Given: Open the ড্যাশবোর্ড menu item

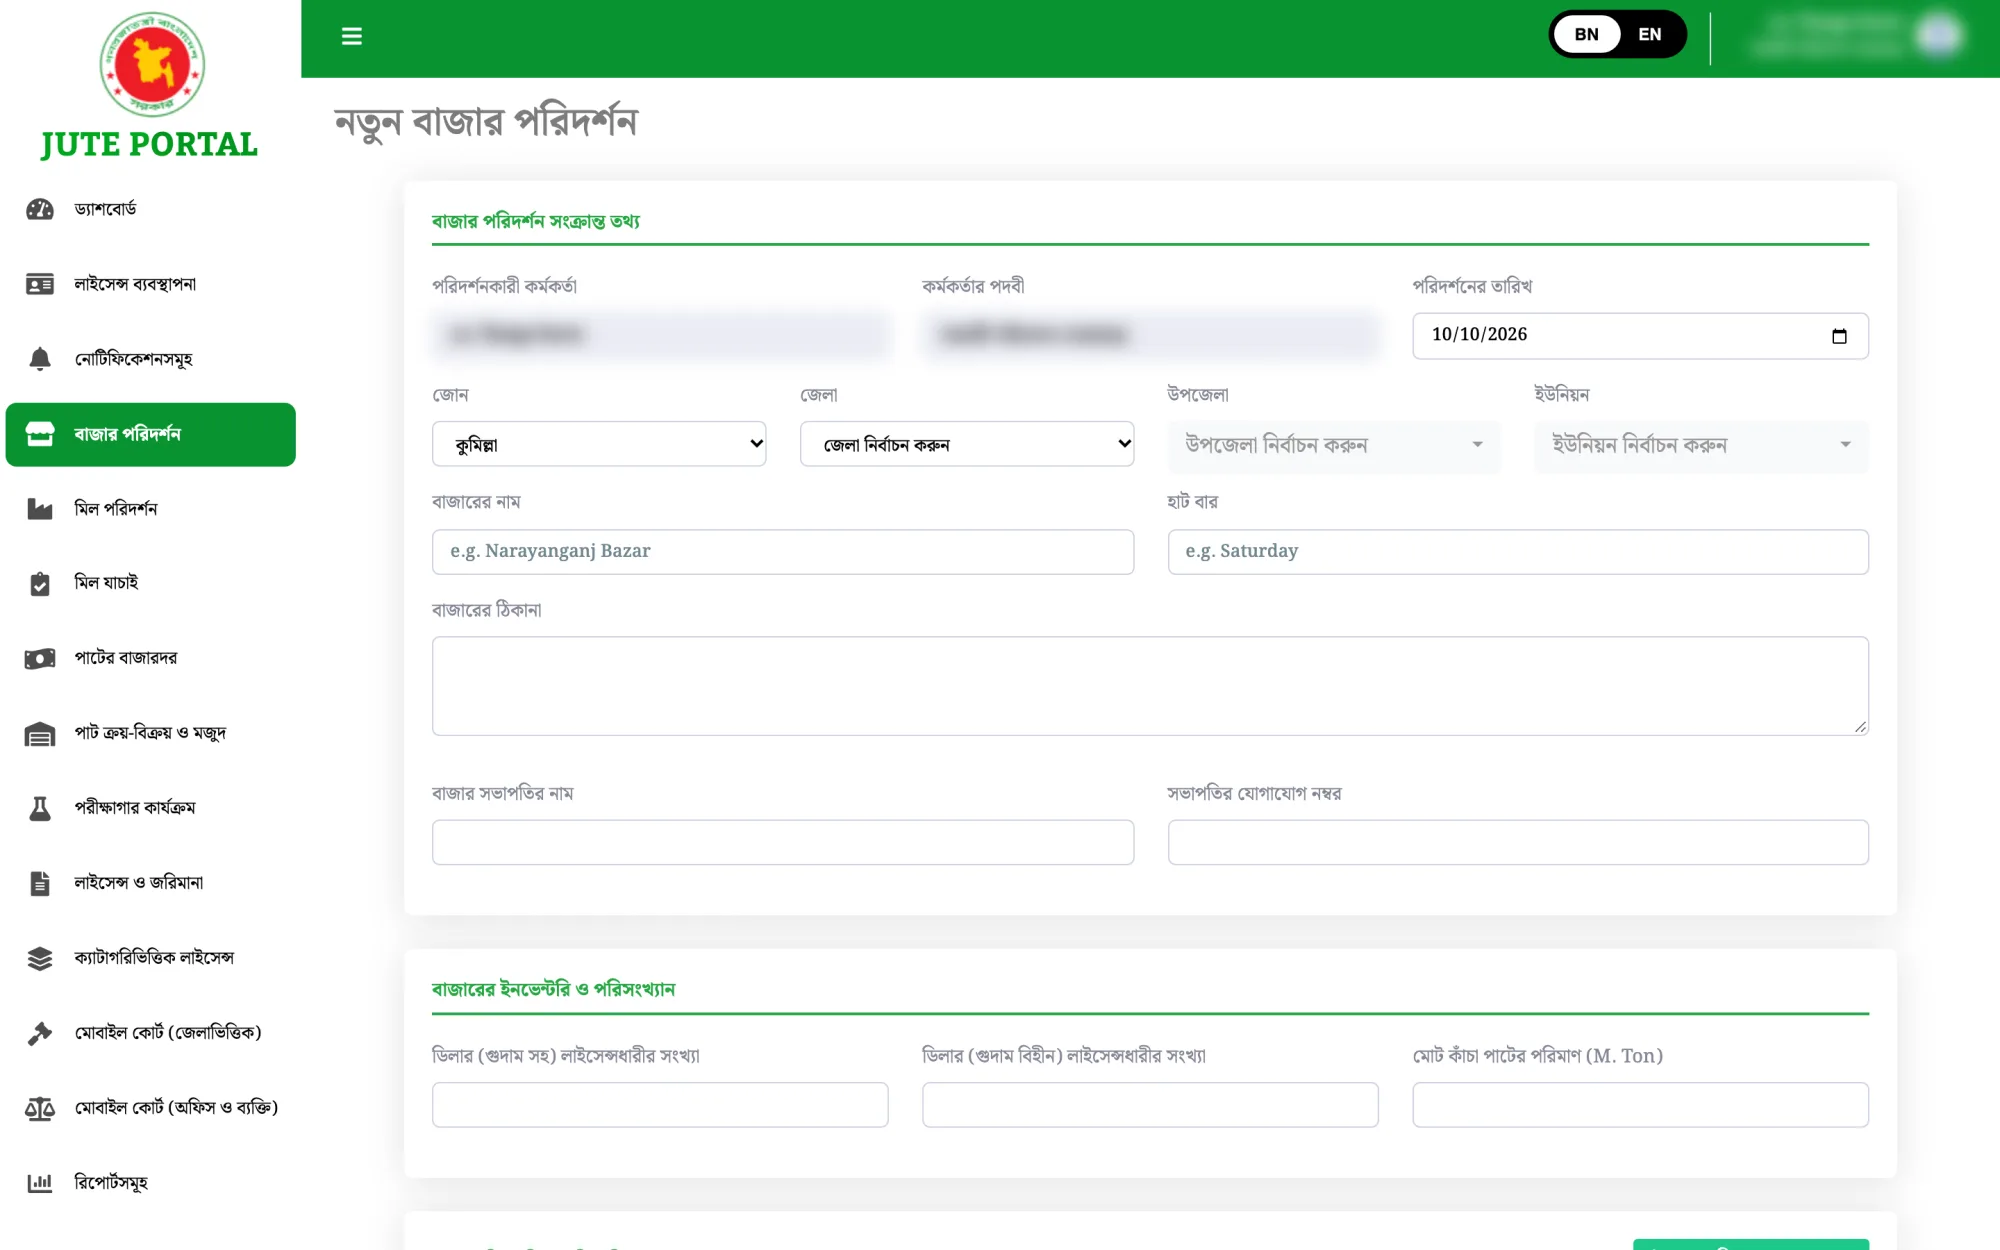Looking at the screenshot, I should click(x=150, y=209).
